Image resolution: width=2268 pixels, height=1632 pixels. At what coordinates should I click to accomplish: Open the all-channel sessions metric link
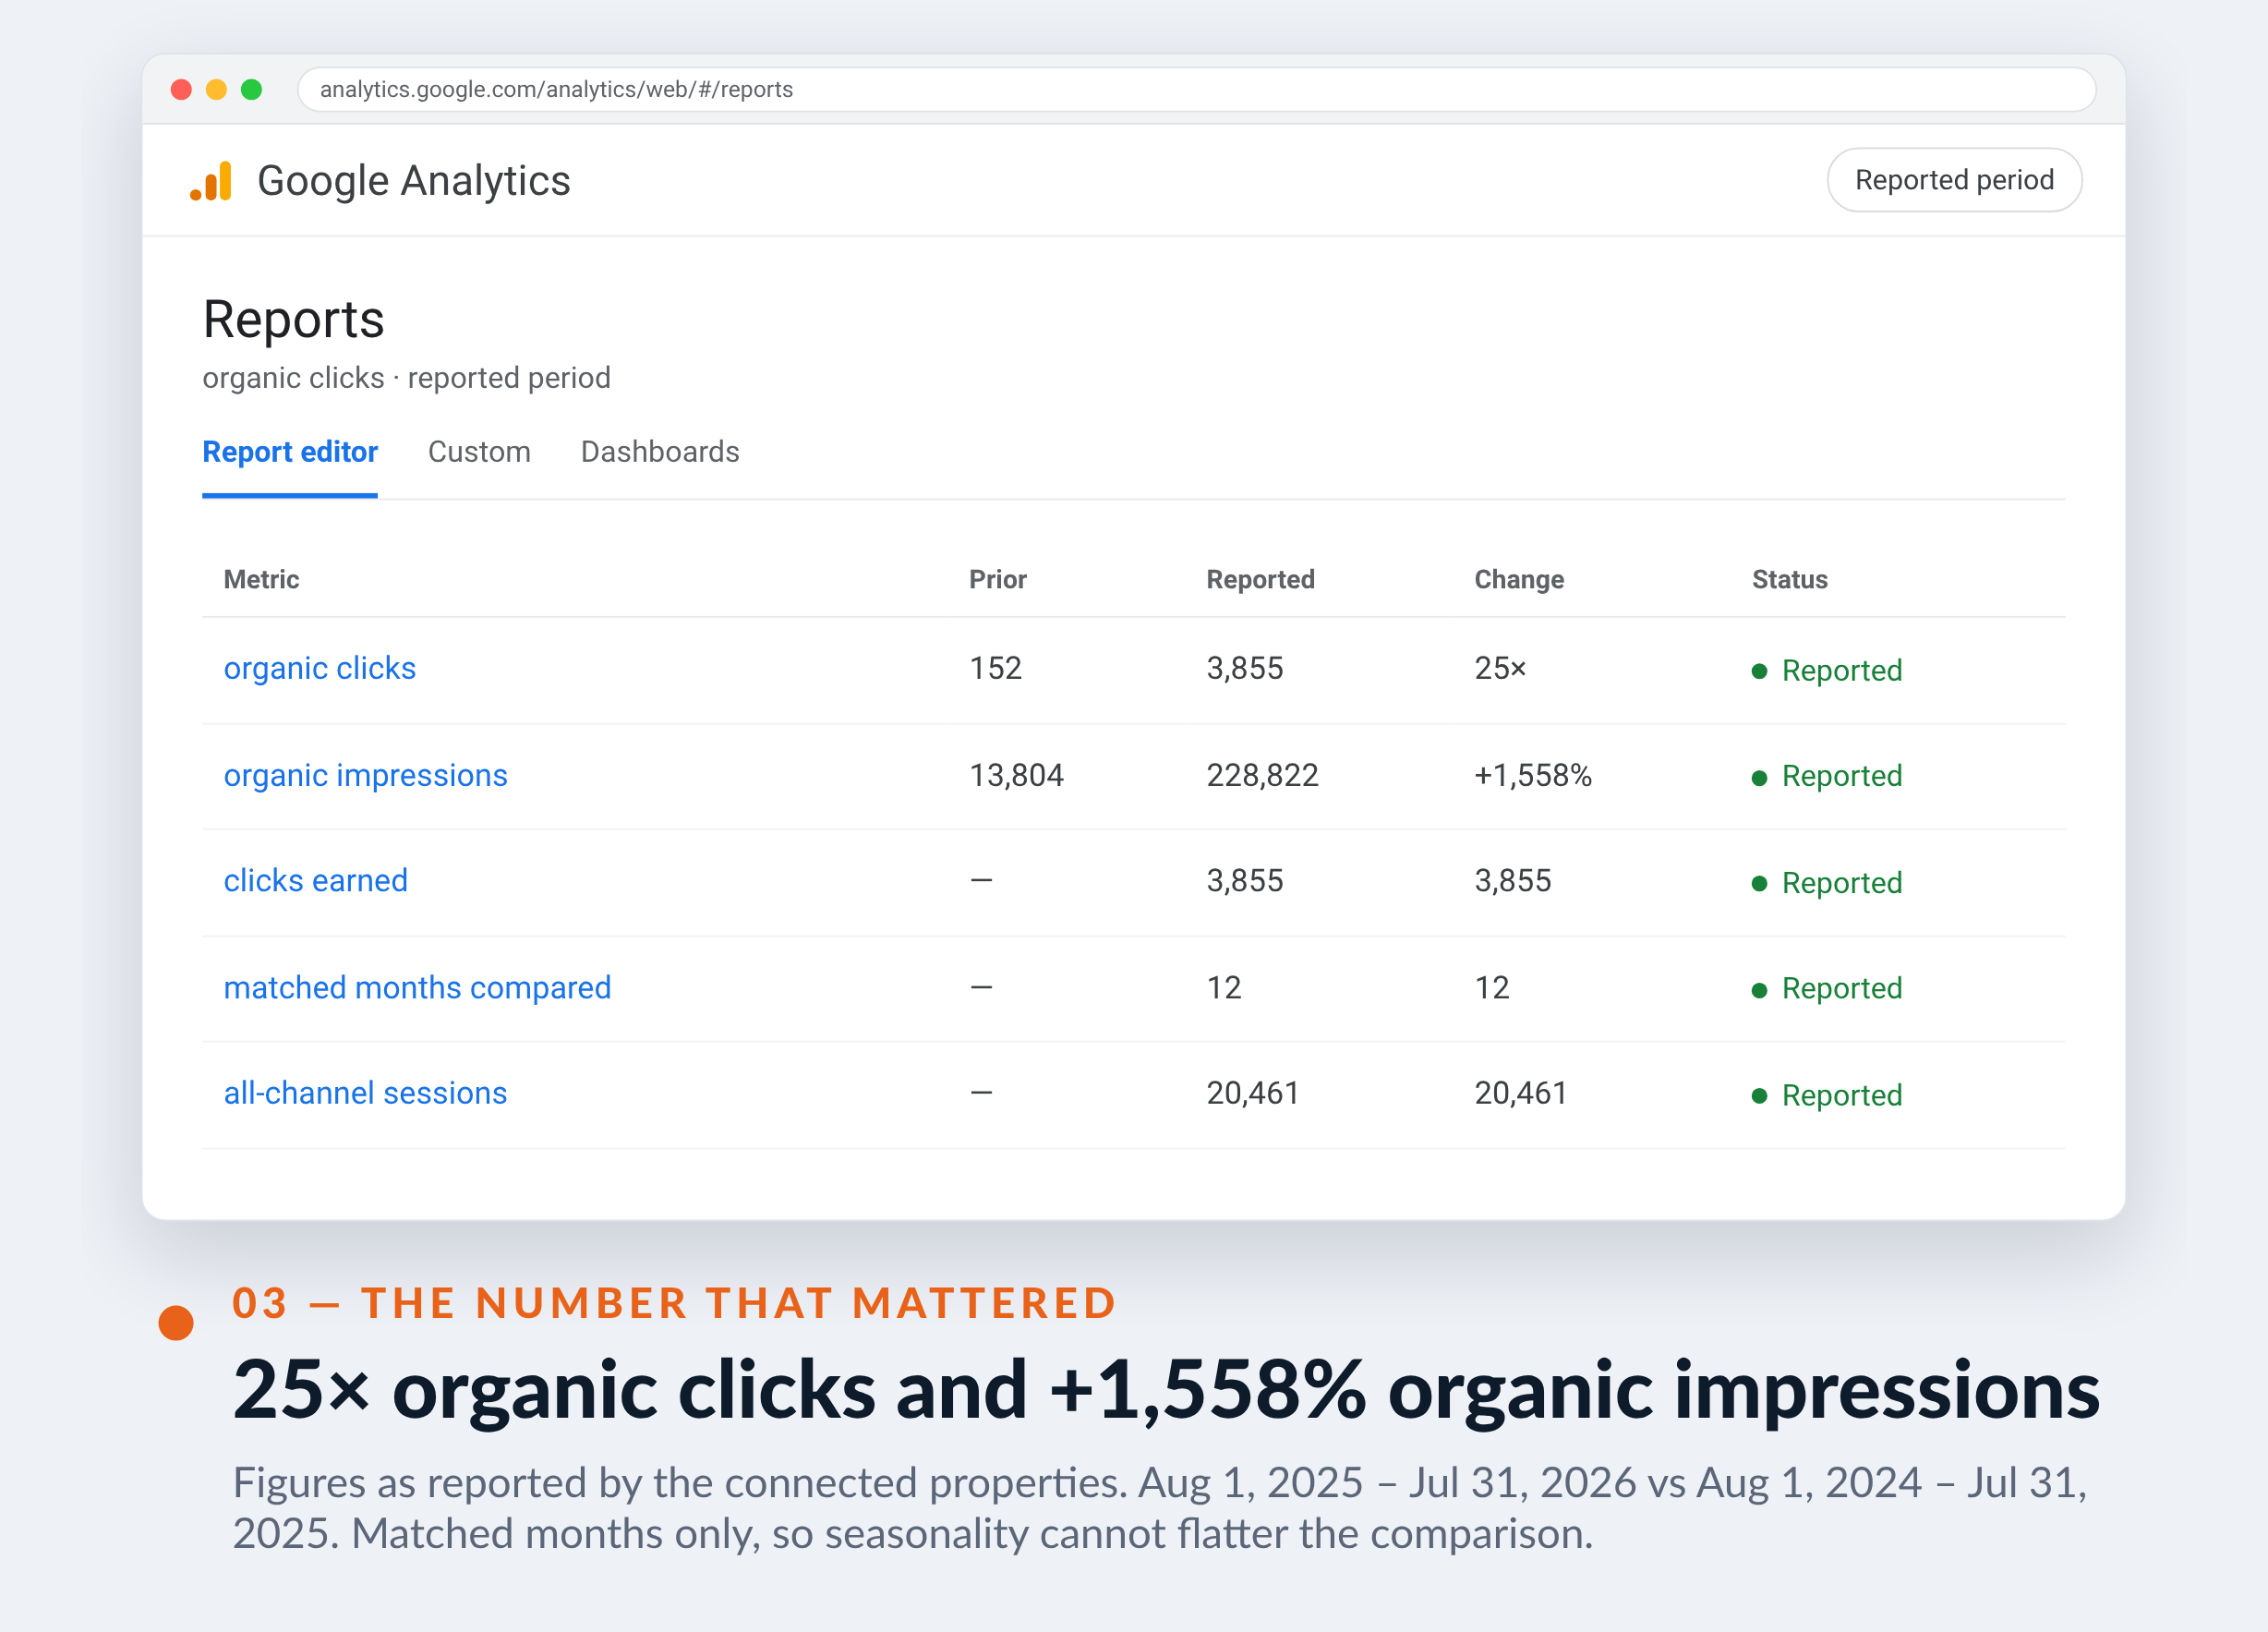point(366,1093)
